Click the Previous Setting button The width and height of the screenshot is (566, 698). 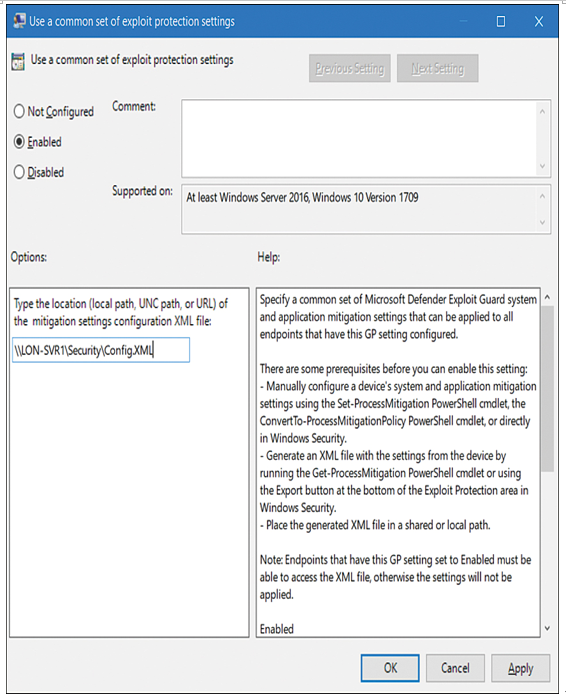coord(350,68)
